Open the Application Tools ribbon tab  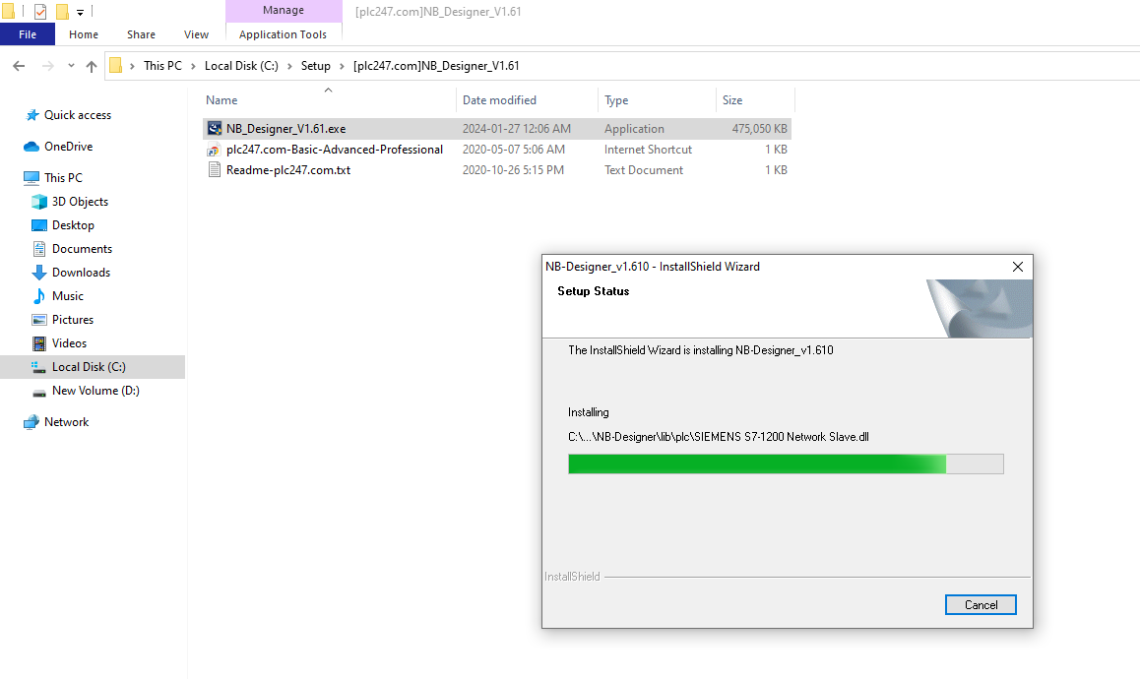click(x=283, y=34)
